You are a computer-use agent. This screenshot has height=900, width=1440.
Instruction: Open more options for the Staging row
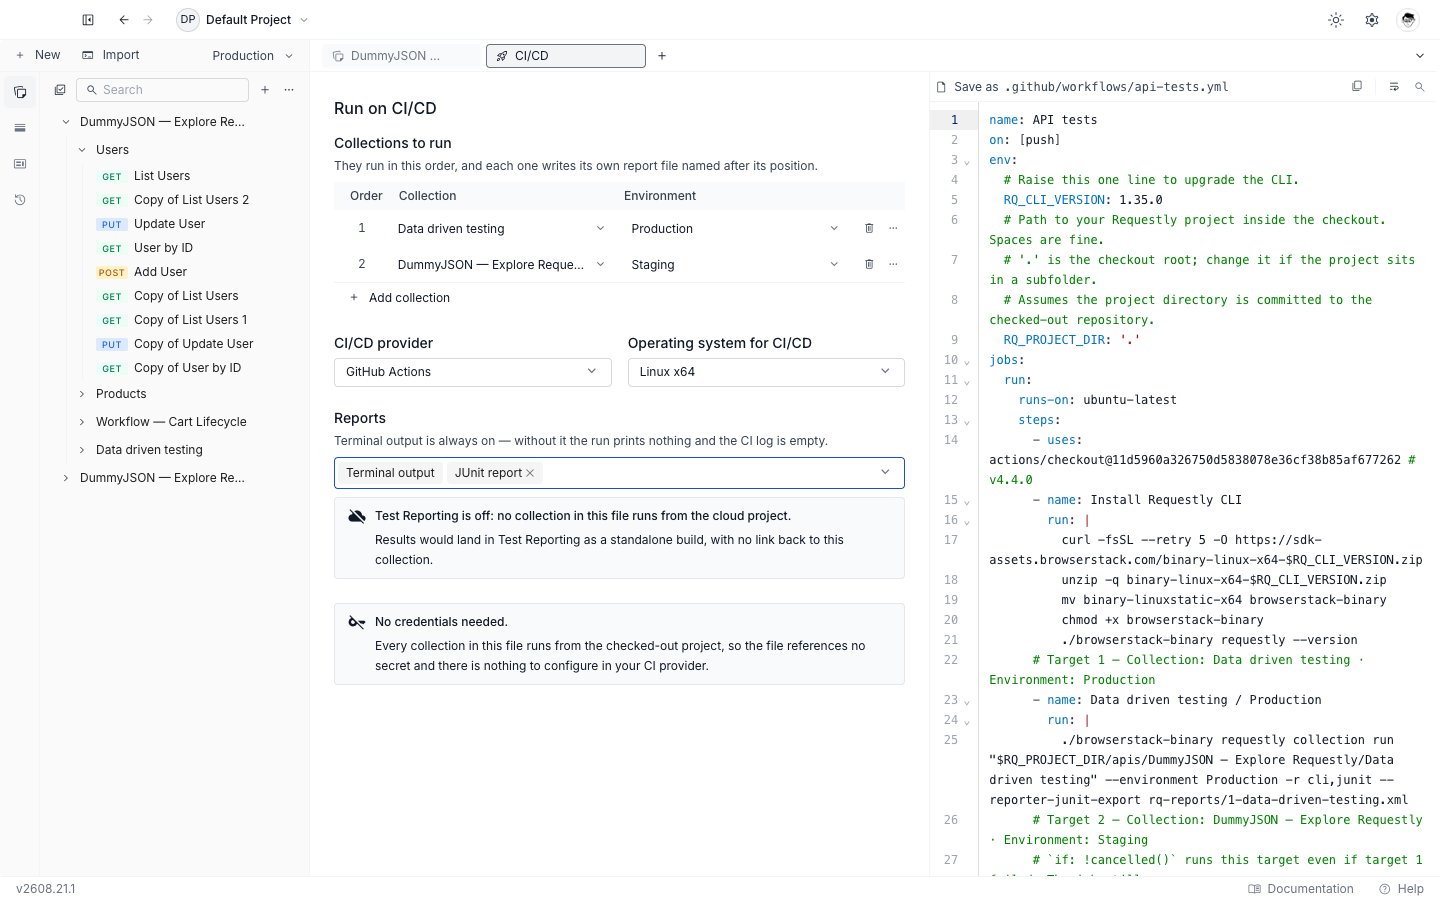(x=893, y=265)
